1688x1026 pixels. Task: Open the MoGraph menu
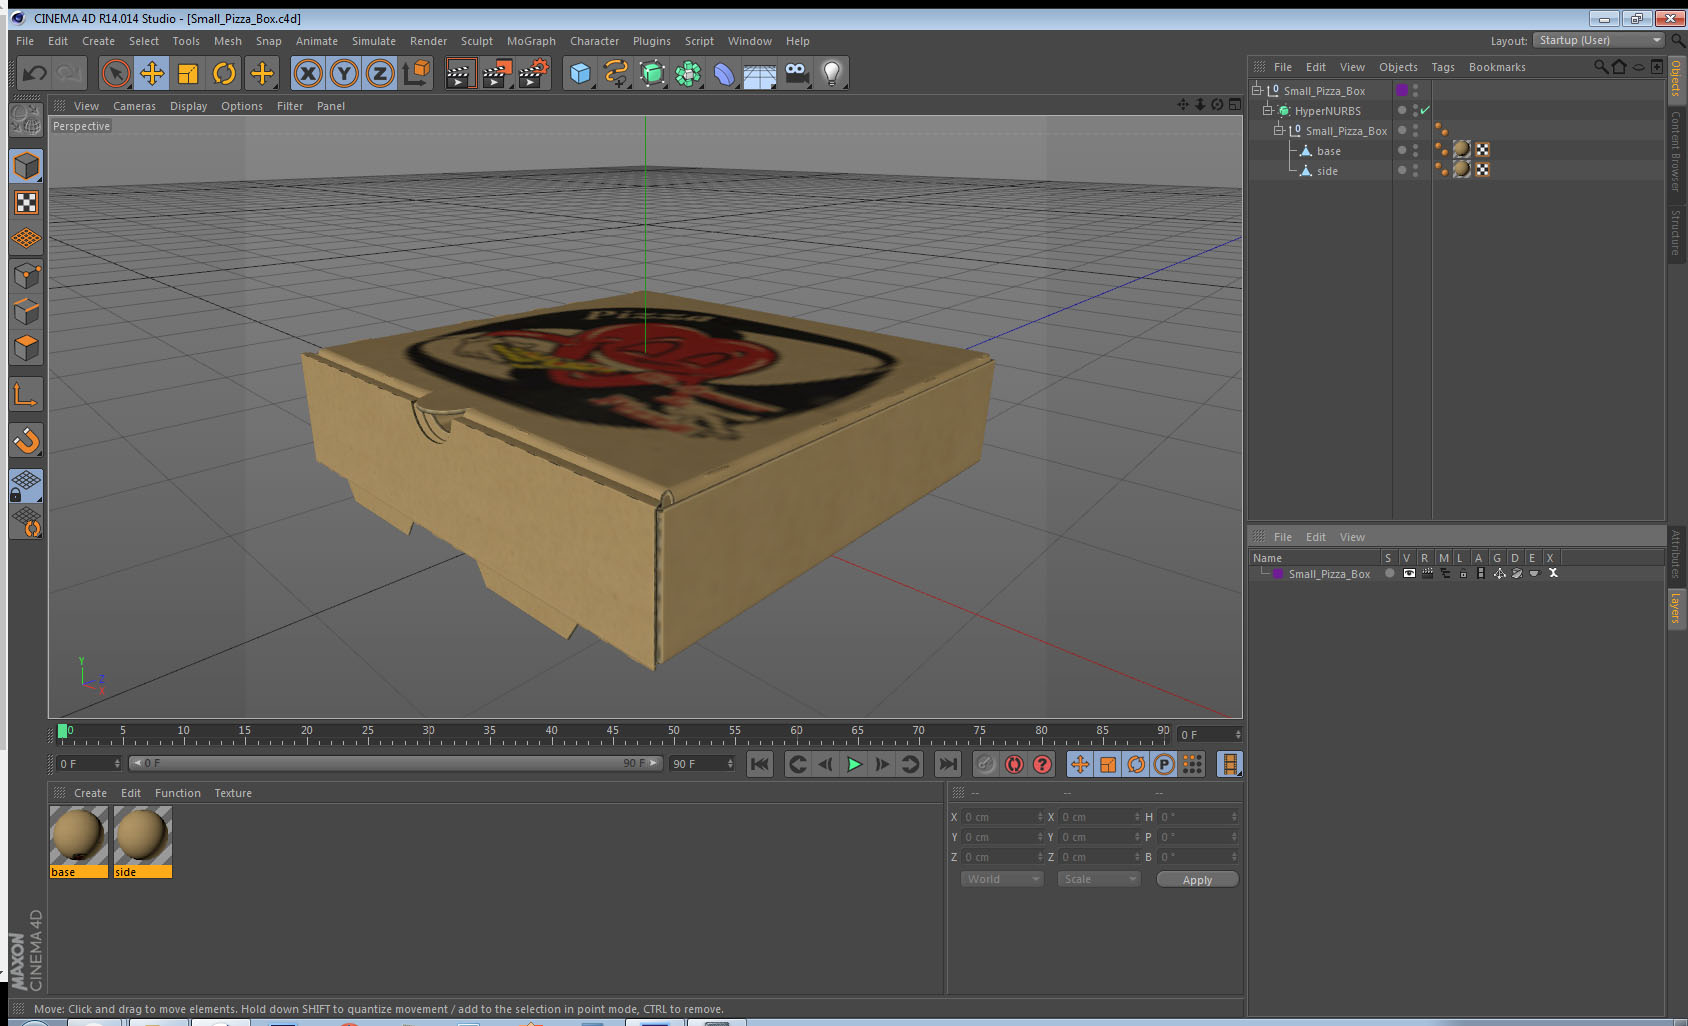[531, 41]
